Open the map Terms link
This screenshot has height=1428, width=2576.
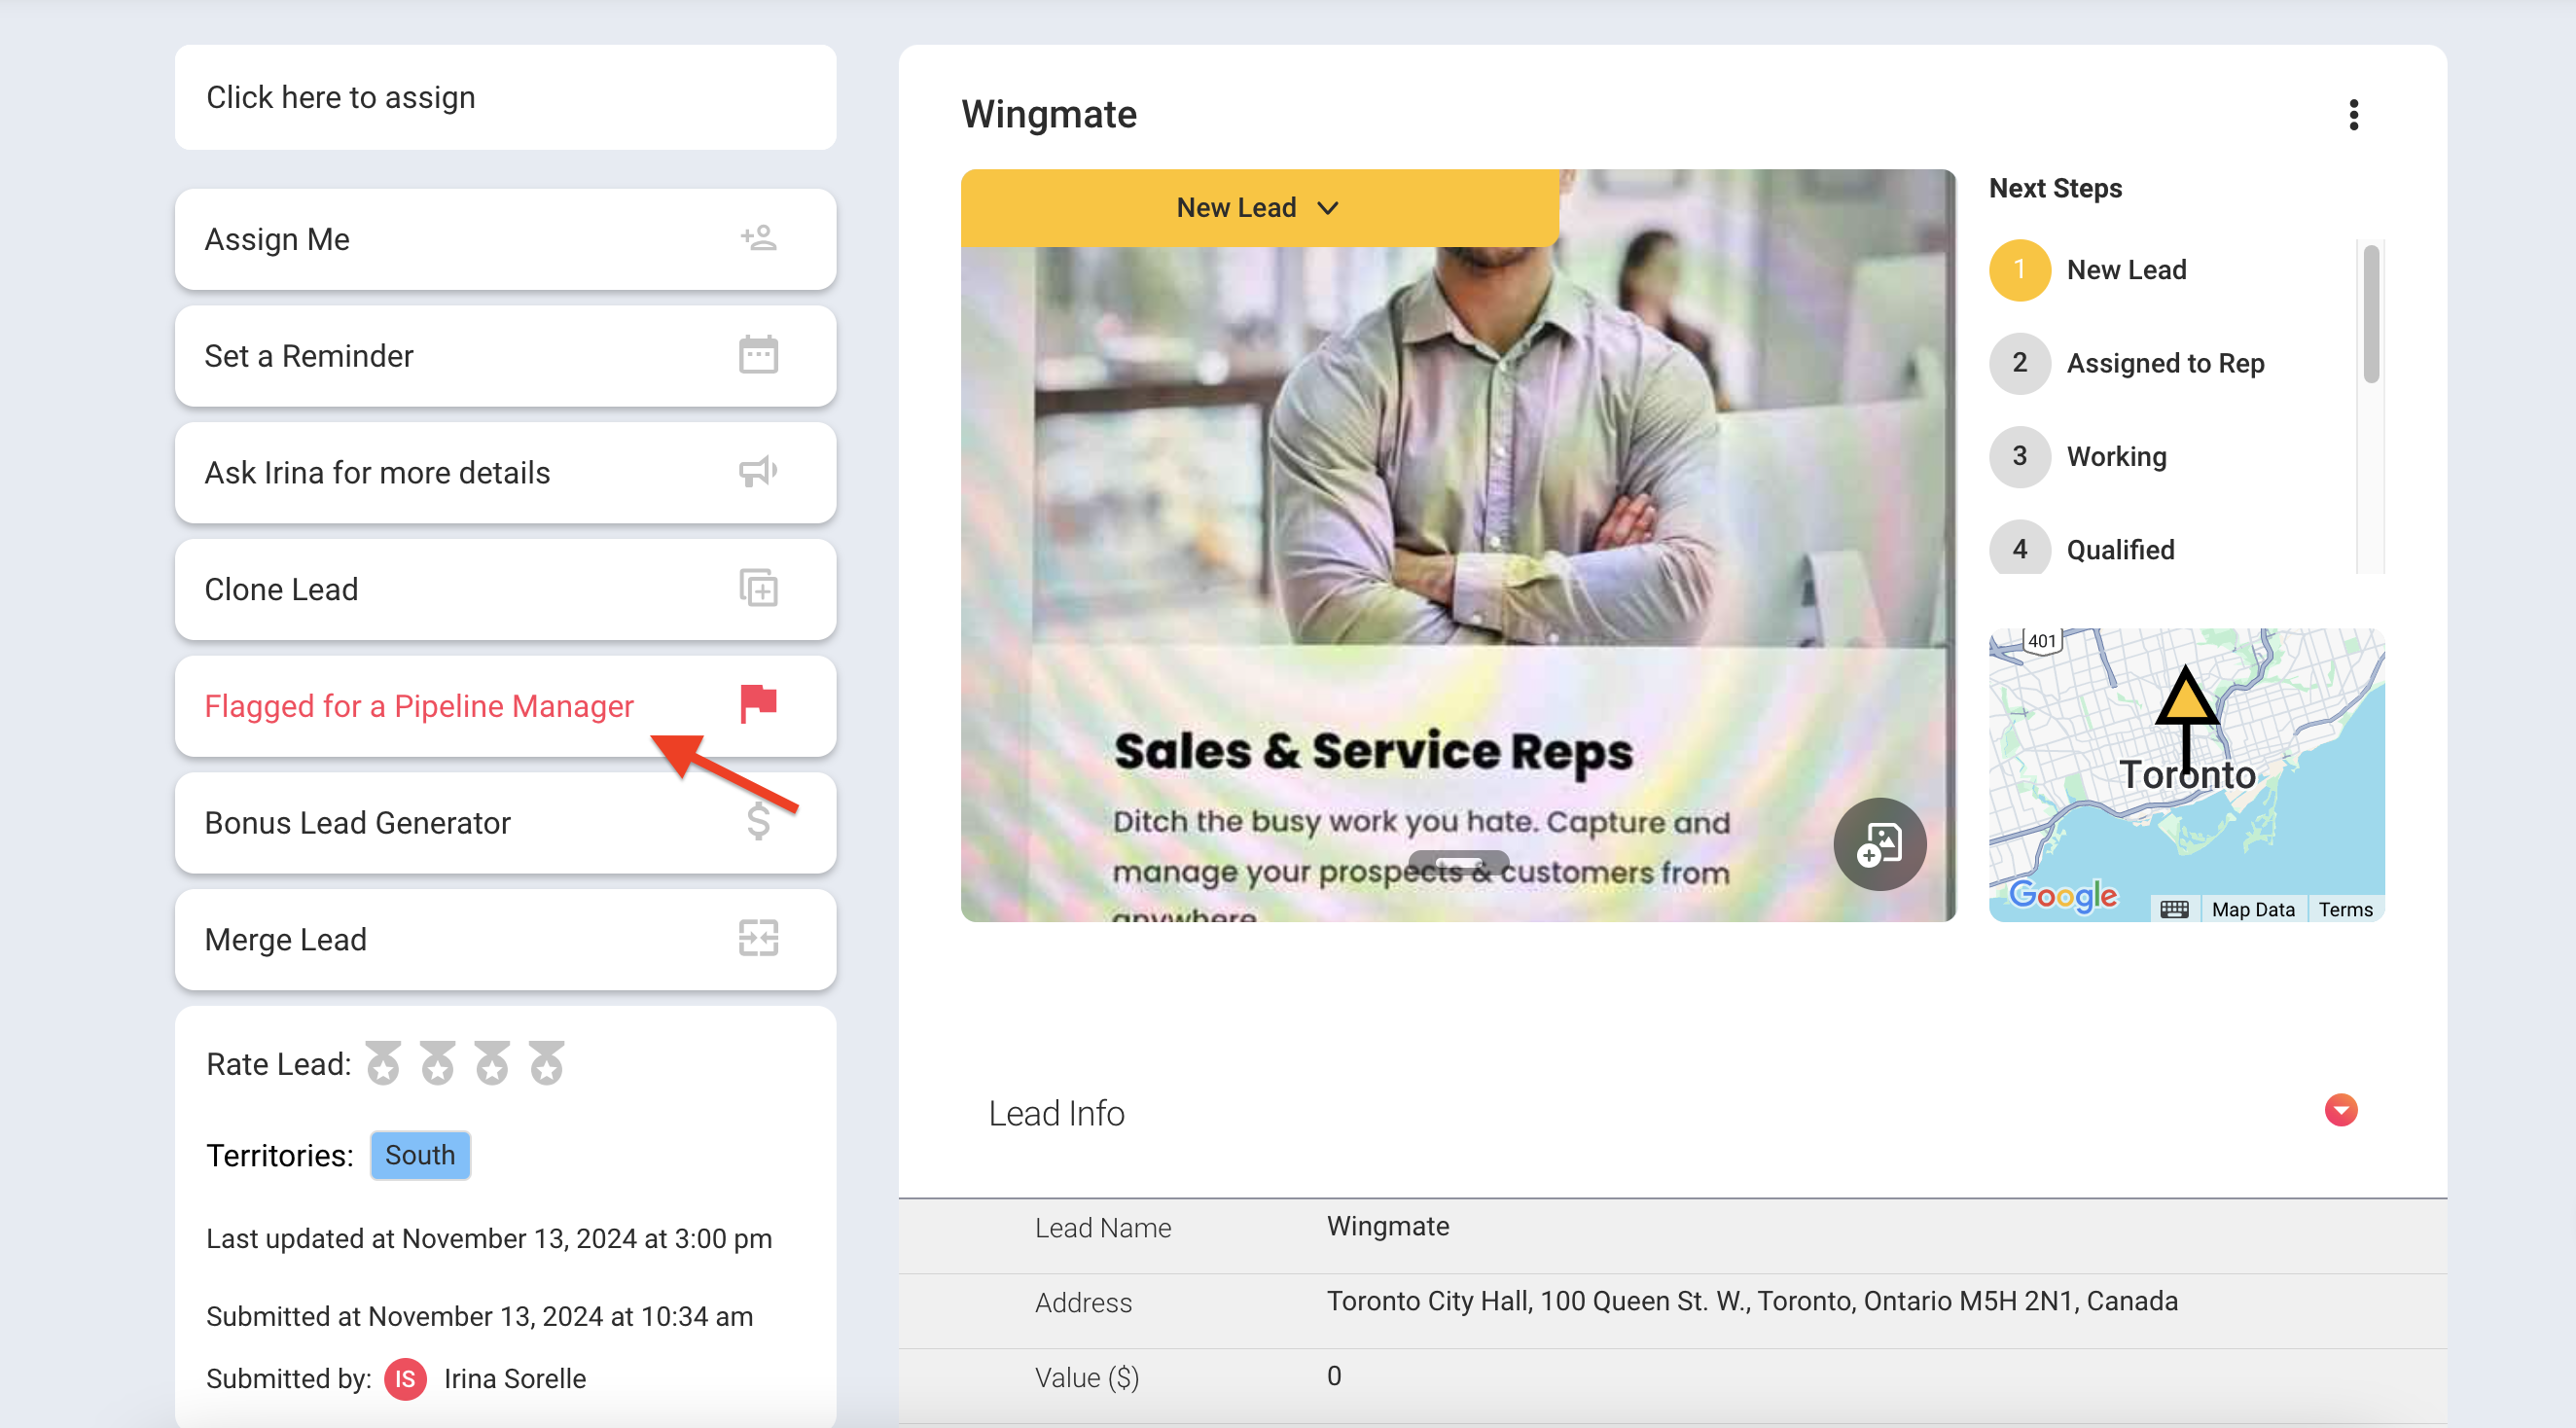tap(2345, 909)
